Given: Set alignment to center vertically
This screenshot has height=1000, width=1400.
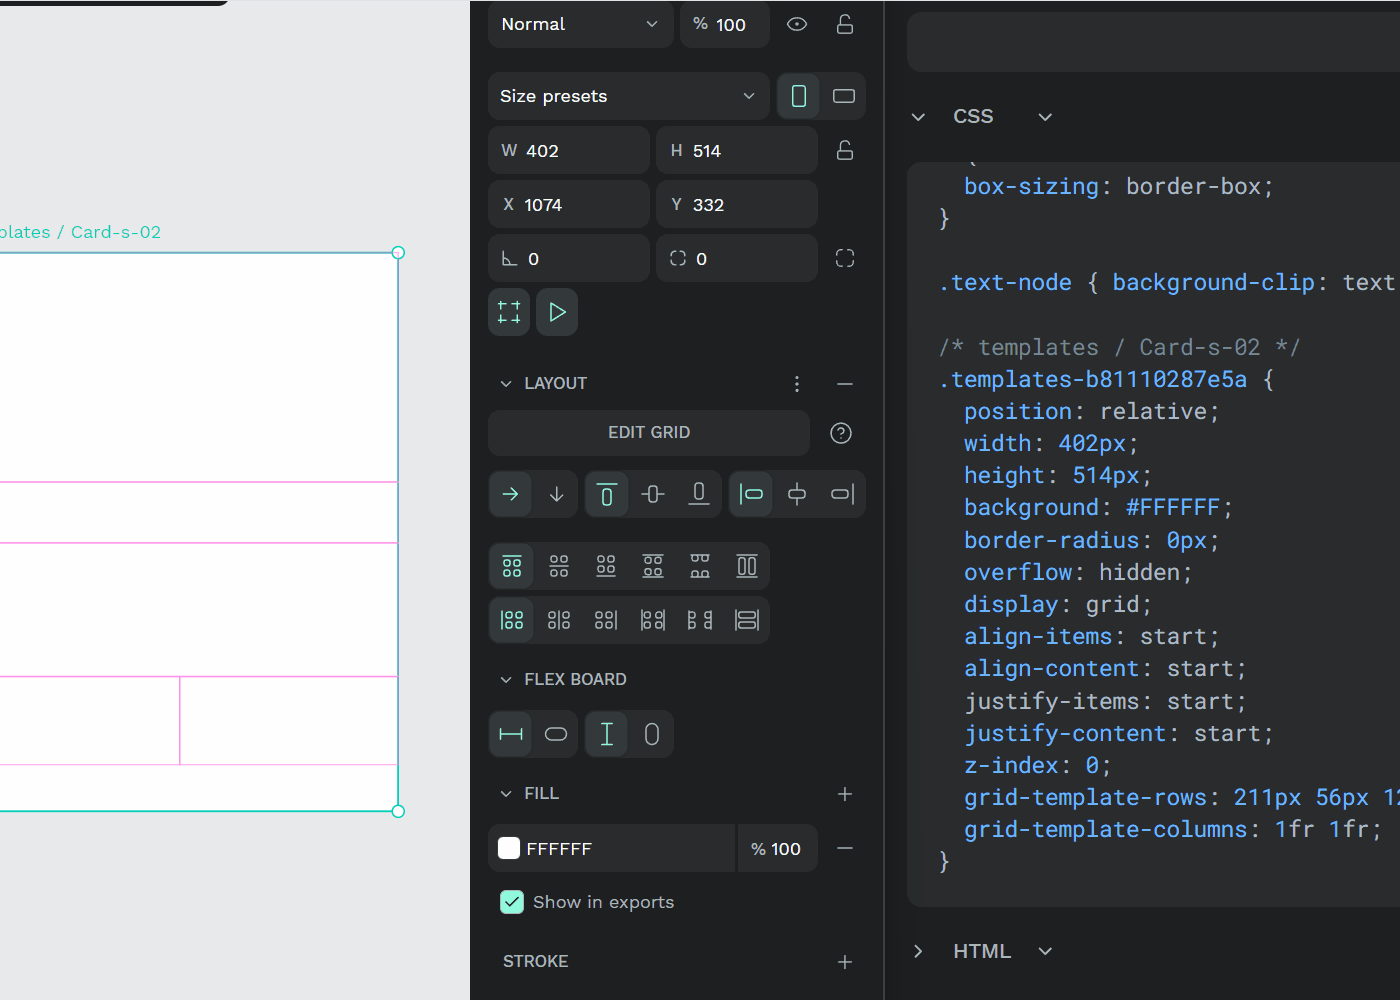Looking at the screenshot, I should click(653, 494).
